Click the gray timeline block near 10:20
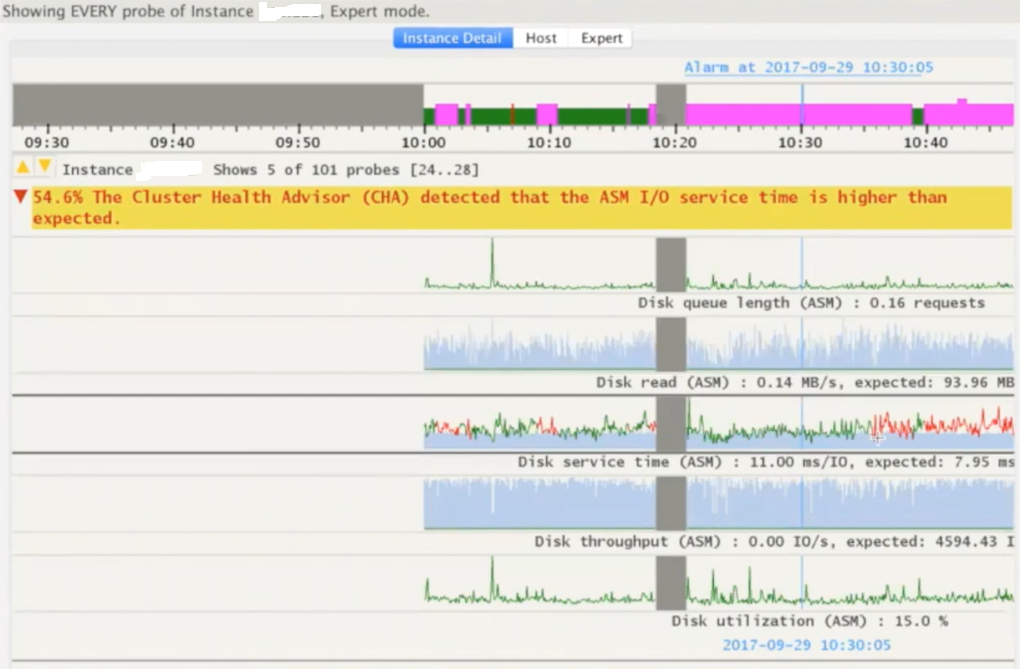Screen dimensions: 1020x669 pos(671,105)
